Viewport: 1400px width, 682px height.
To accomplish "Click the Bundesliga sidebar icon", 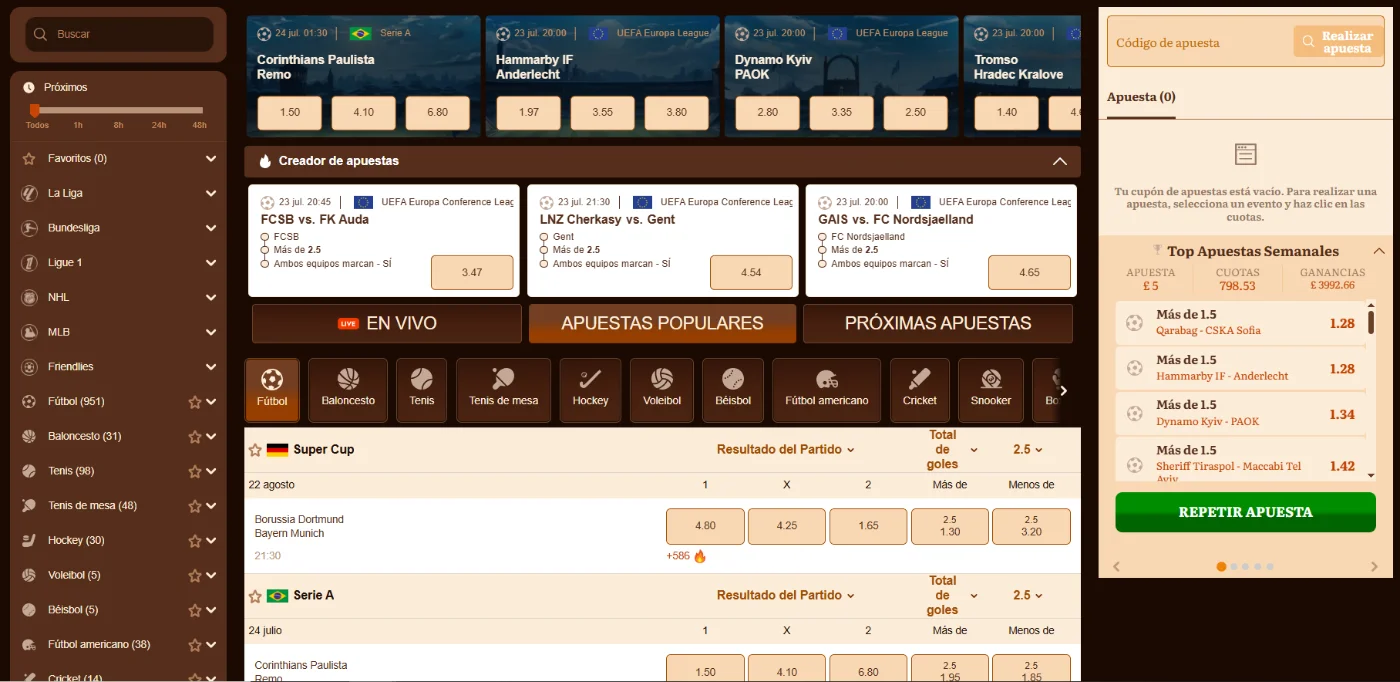I will (x=29, y=228).
